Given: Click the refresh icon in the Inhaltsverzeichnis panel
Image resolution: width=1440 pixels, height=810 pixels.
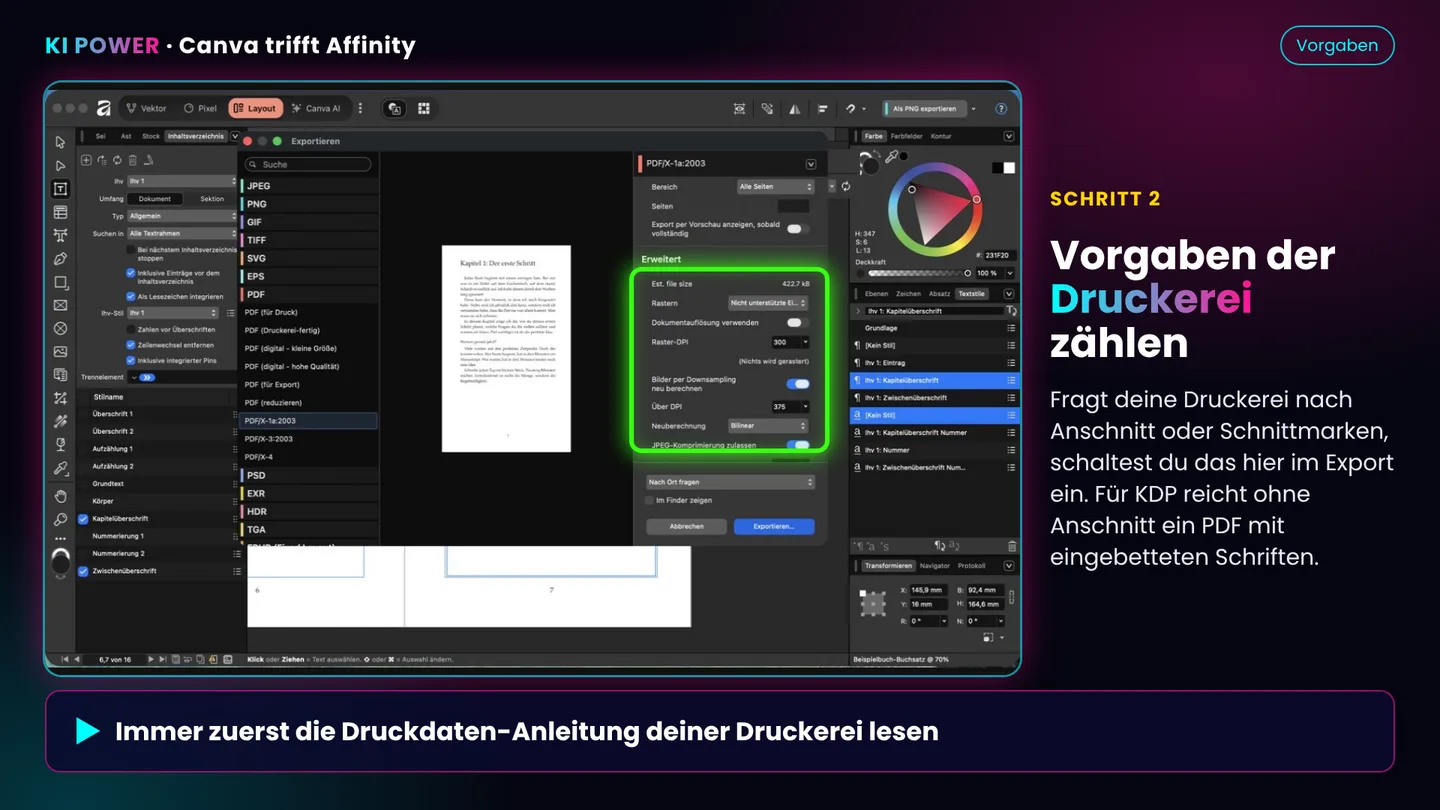Looking at the screenshot, I should coord(118,159).
